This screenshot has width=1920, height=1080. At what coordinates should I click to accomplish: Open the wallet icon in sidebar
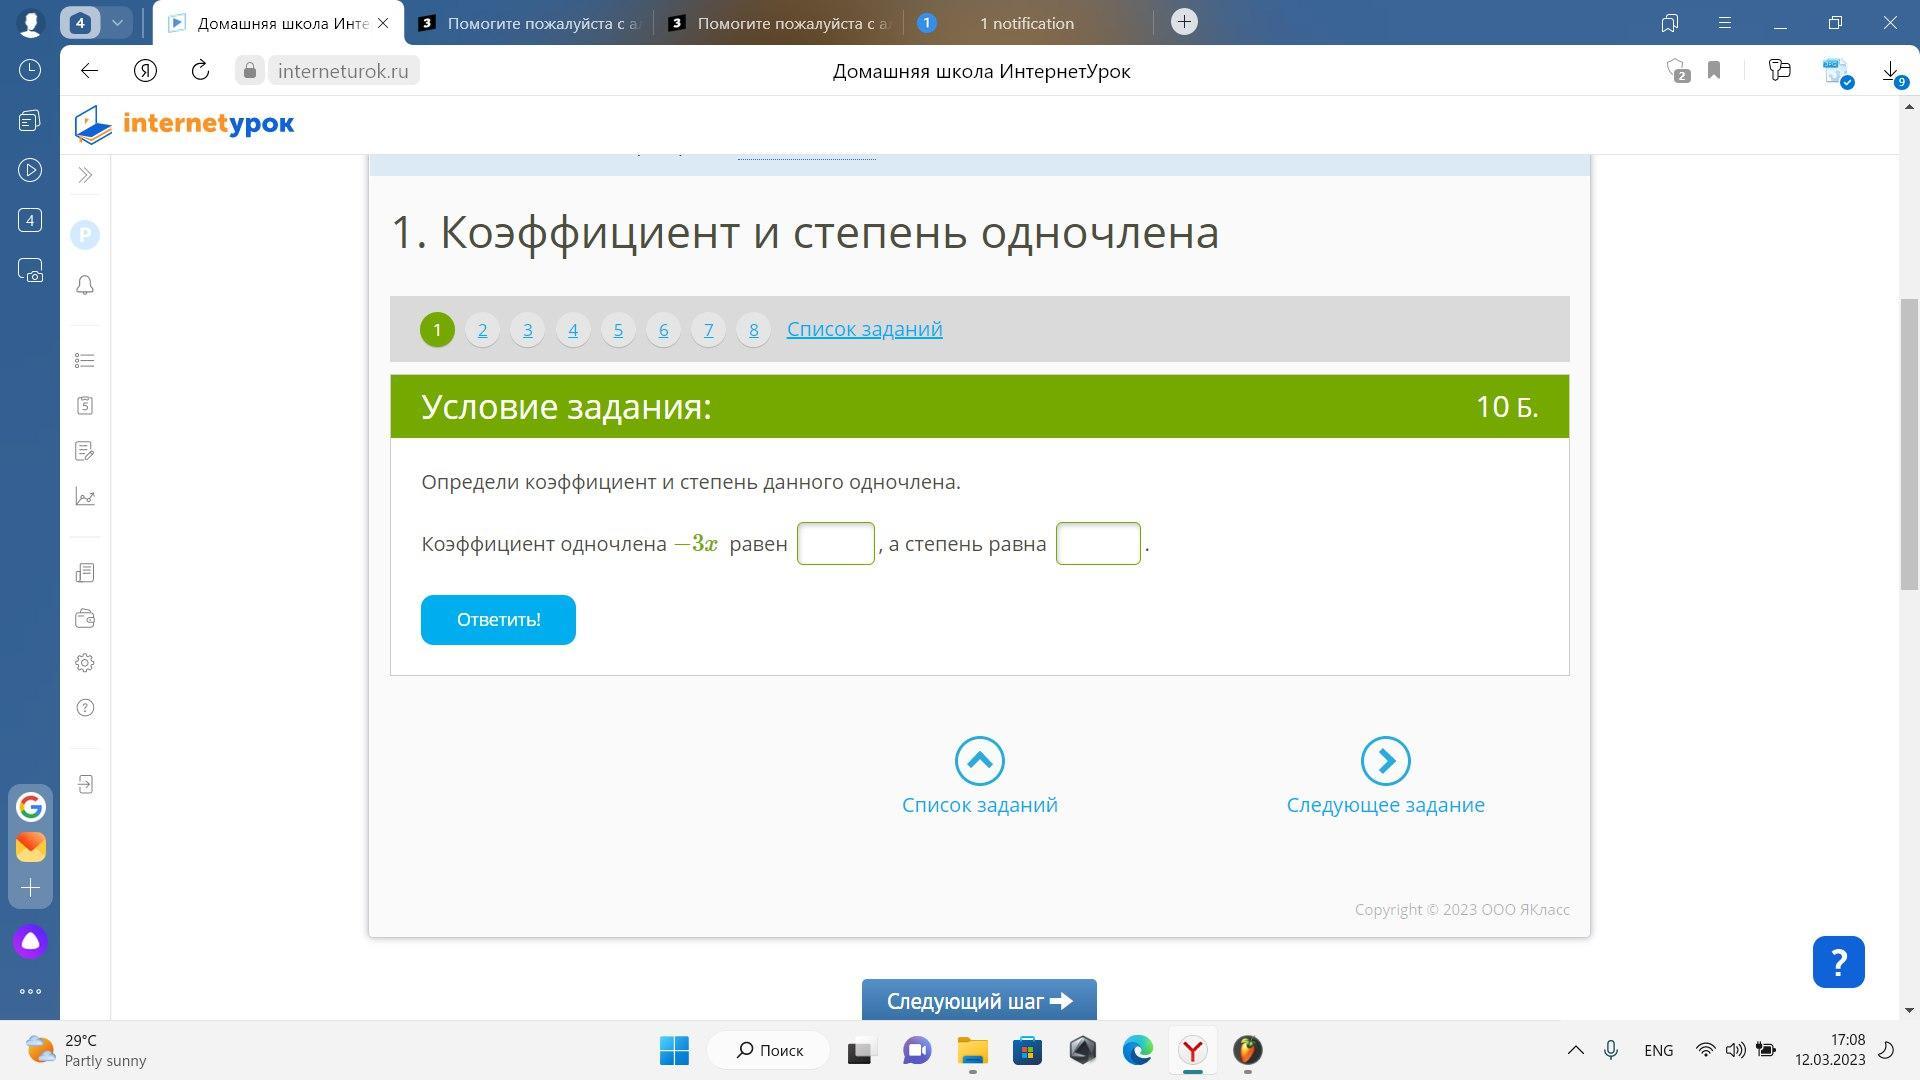point(85,618)
